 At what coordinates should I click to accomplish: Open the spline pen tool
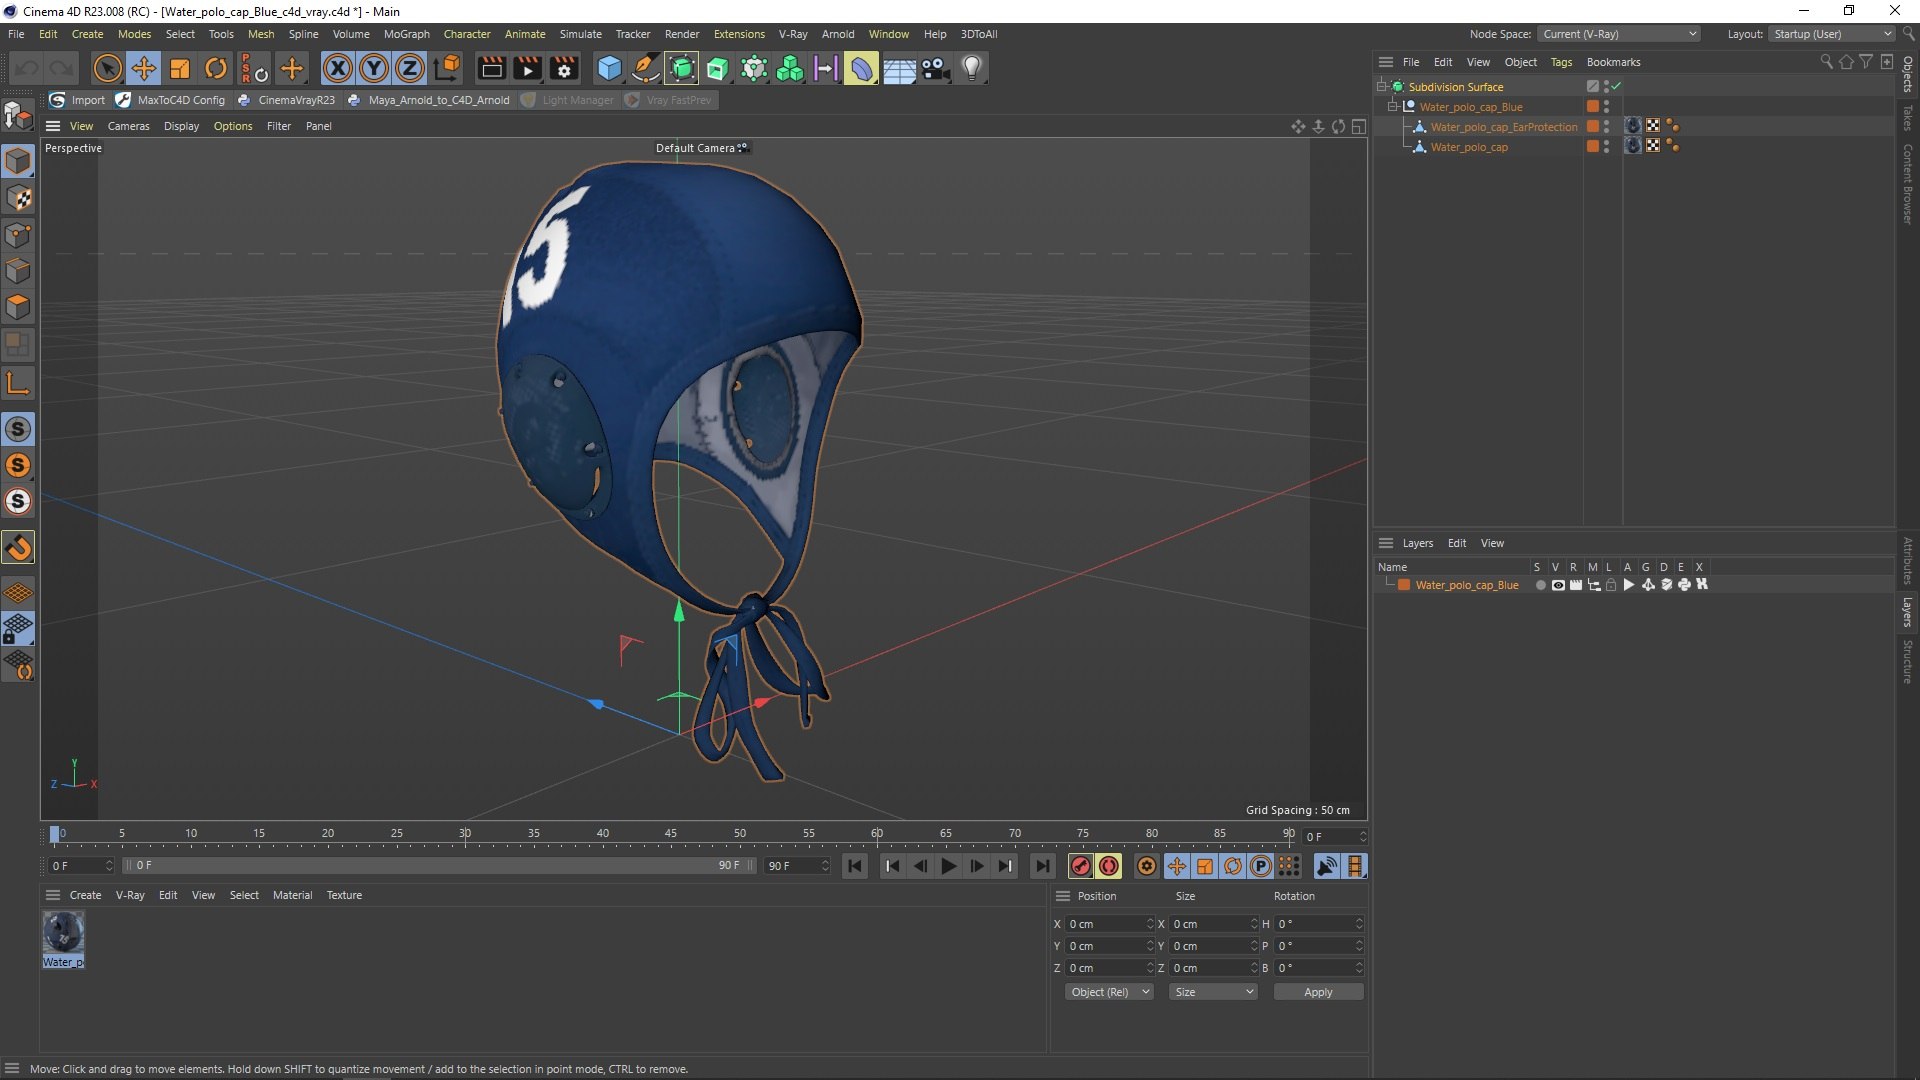646,68
